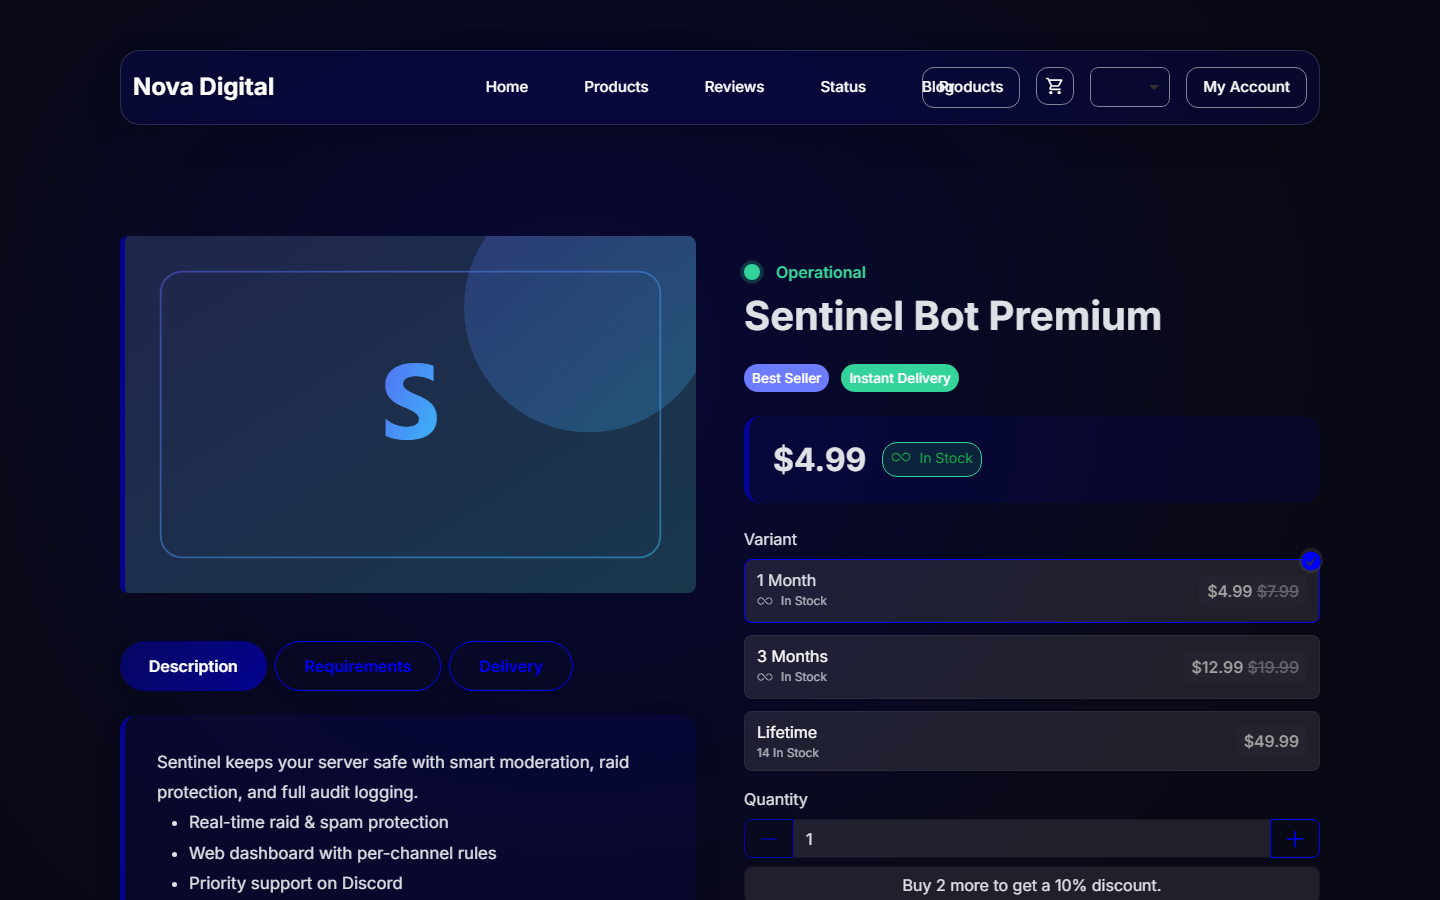Click the Sentinel S product image
Screen dimensions: 1440x900
pos(408,414)
